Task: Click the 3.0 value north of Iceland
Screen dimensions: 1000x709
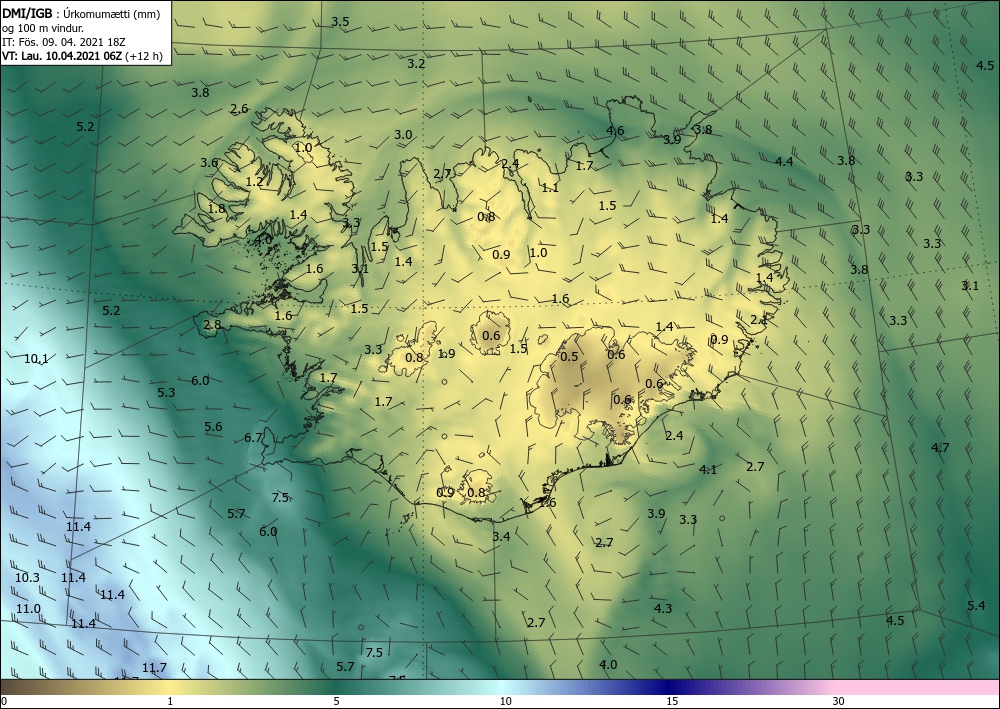Action: coord(403,135)
